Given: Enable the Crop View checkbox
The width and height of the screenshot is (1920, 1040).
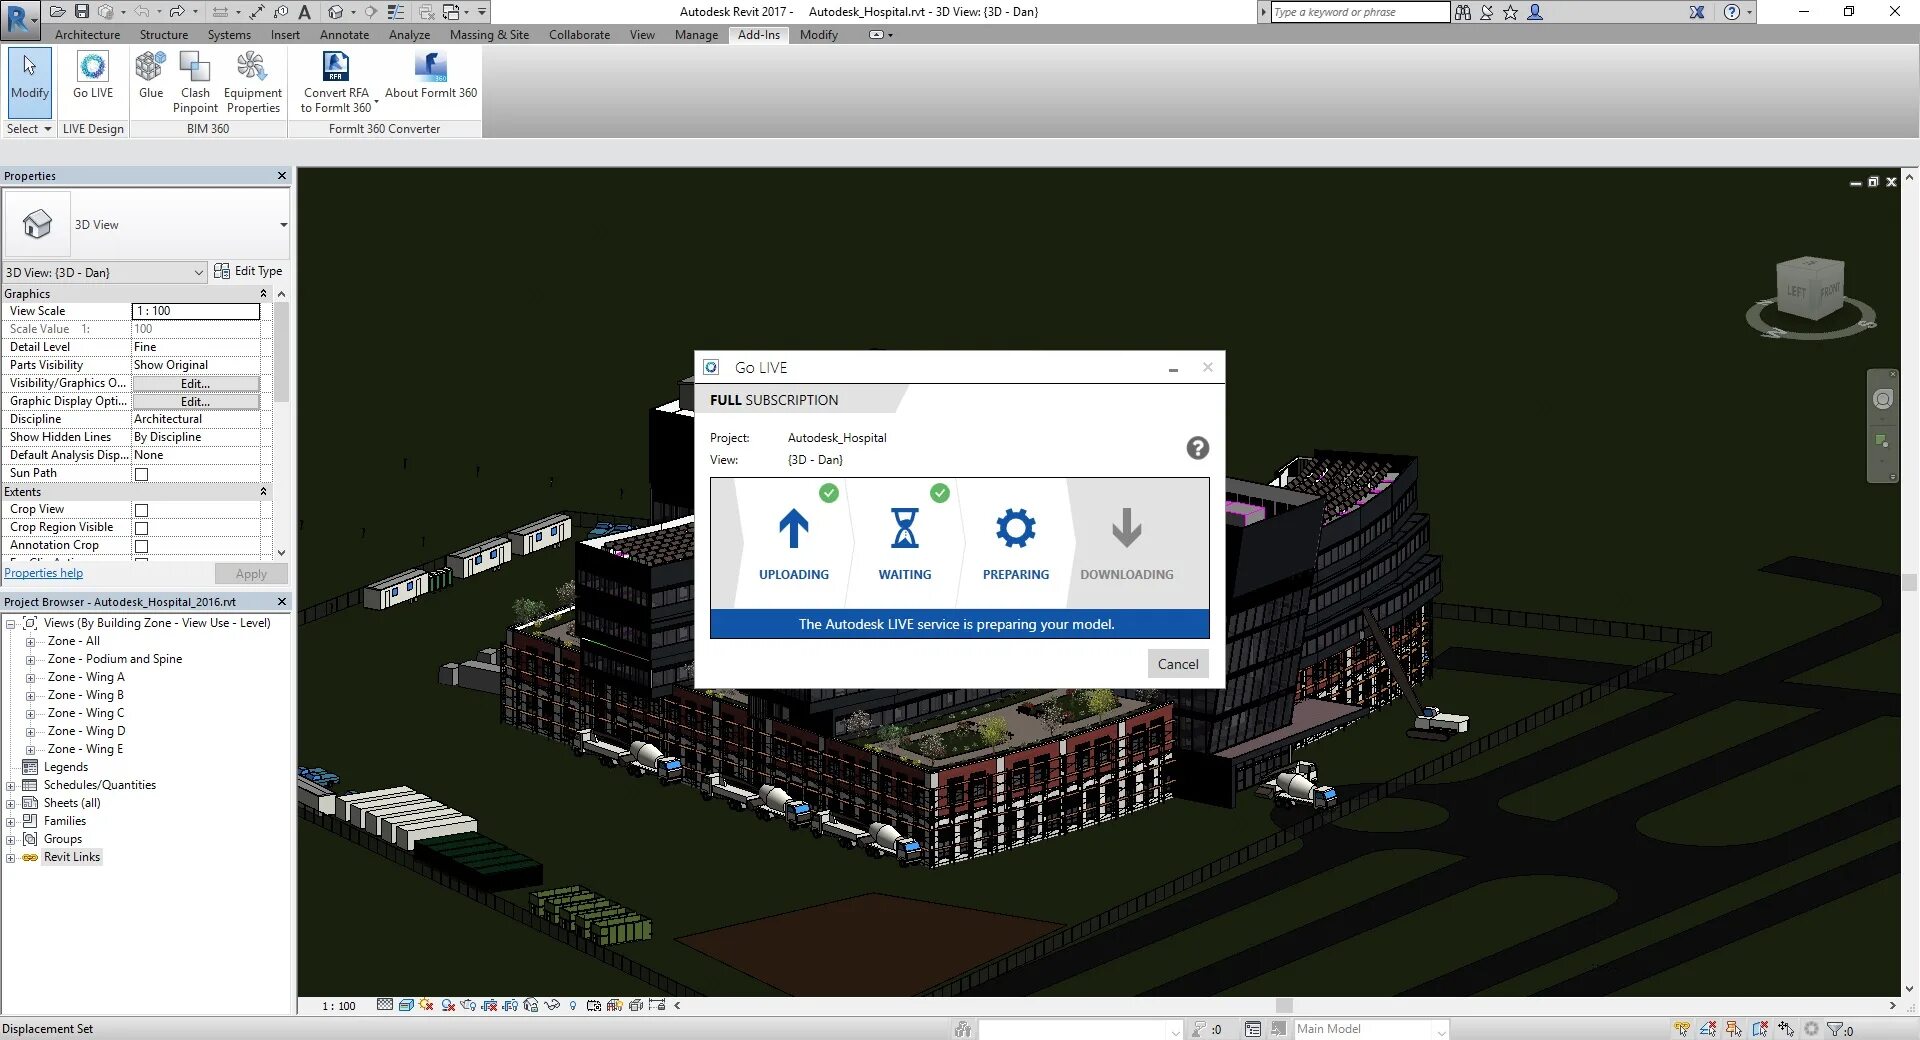Looking at the screenshot, I should [141, 510].
